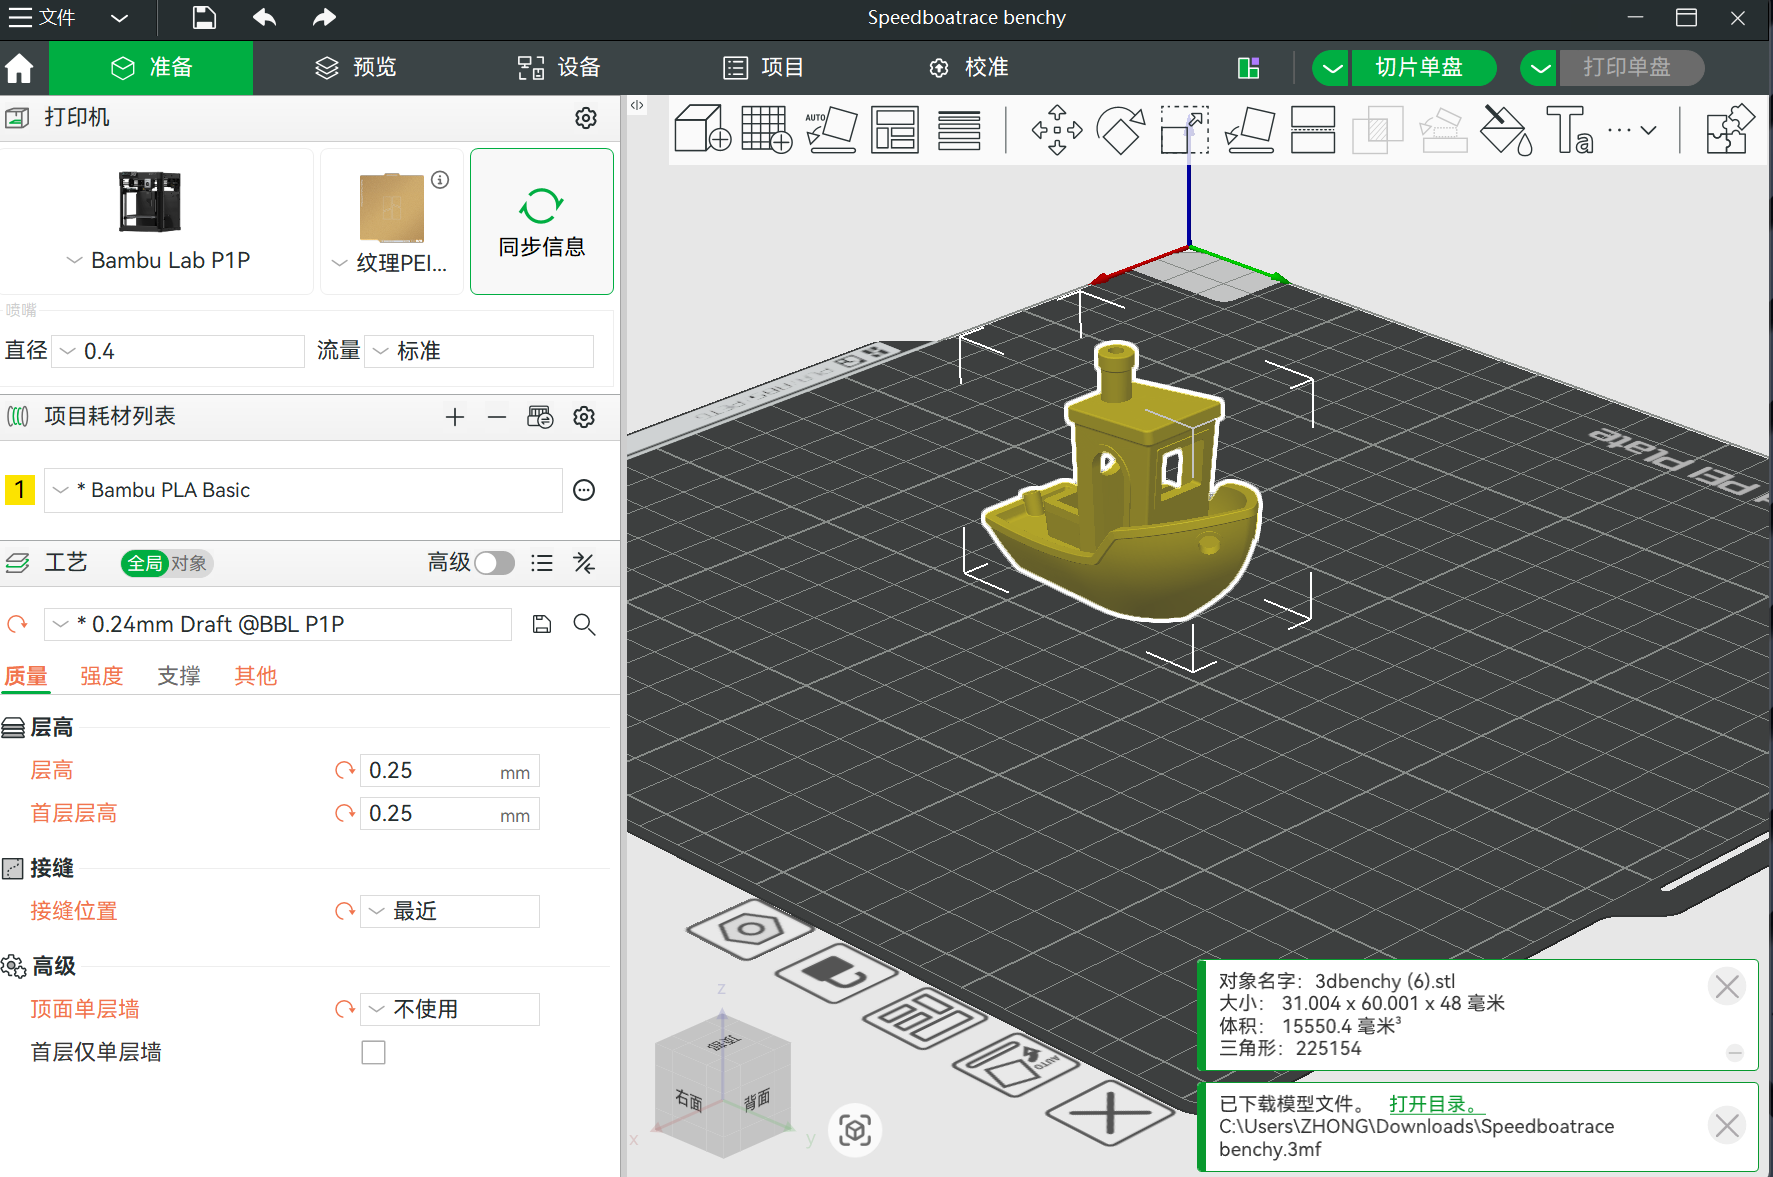Expand the slice plate dropdown arrow
The width and height of the screenshot is (1773, 1177).
(1331, 68)
